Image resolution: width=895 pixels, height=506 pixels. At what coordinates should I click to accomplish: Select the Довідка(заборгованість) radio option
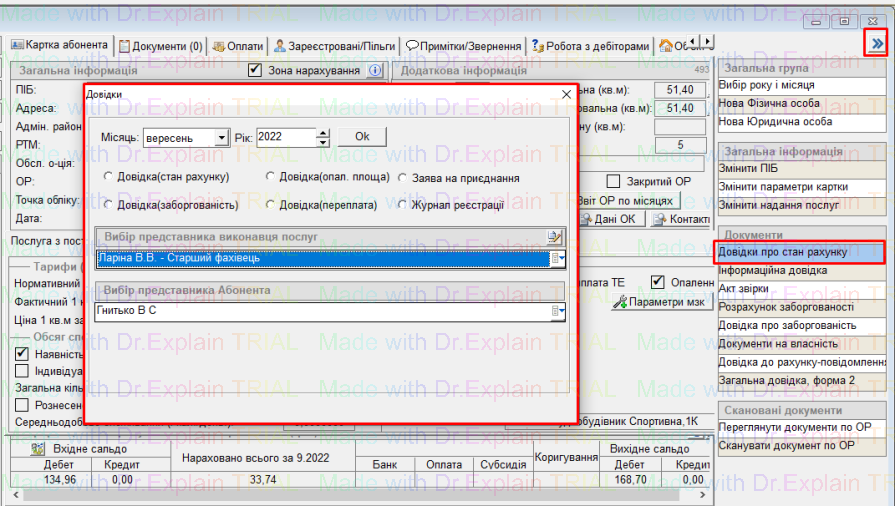click(108, 204)
